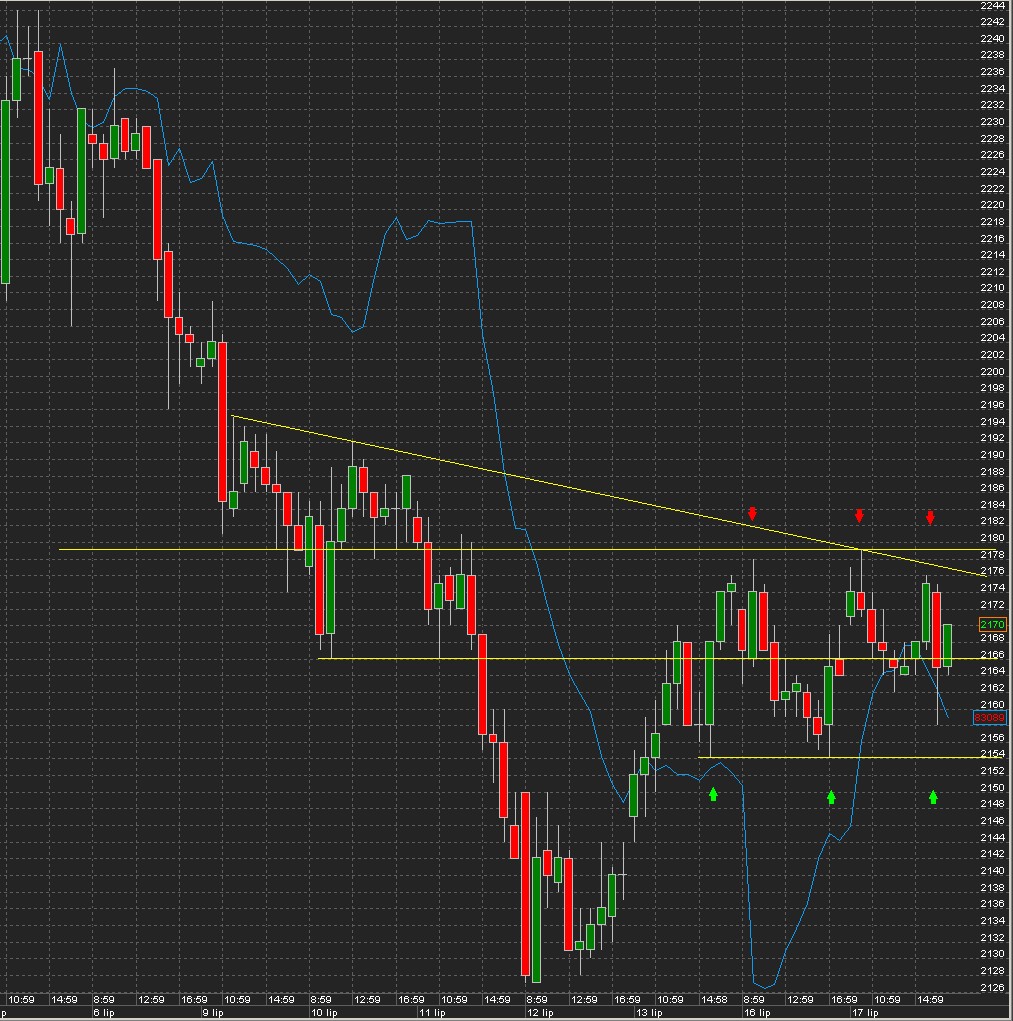Click the 12 lip date label
Image resolution: width=1013 pixels, height=1021 pixels.
click(540, 1013)
